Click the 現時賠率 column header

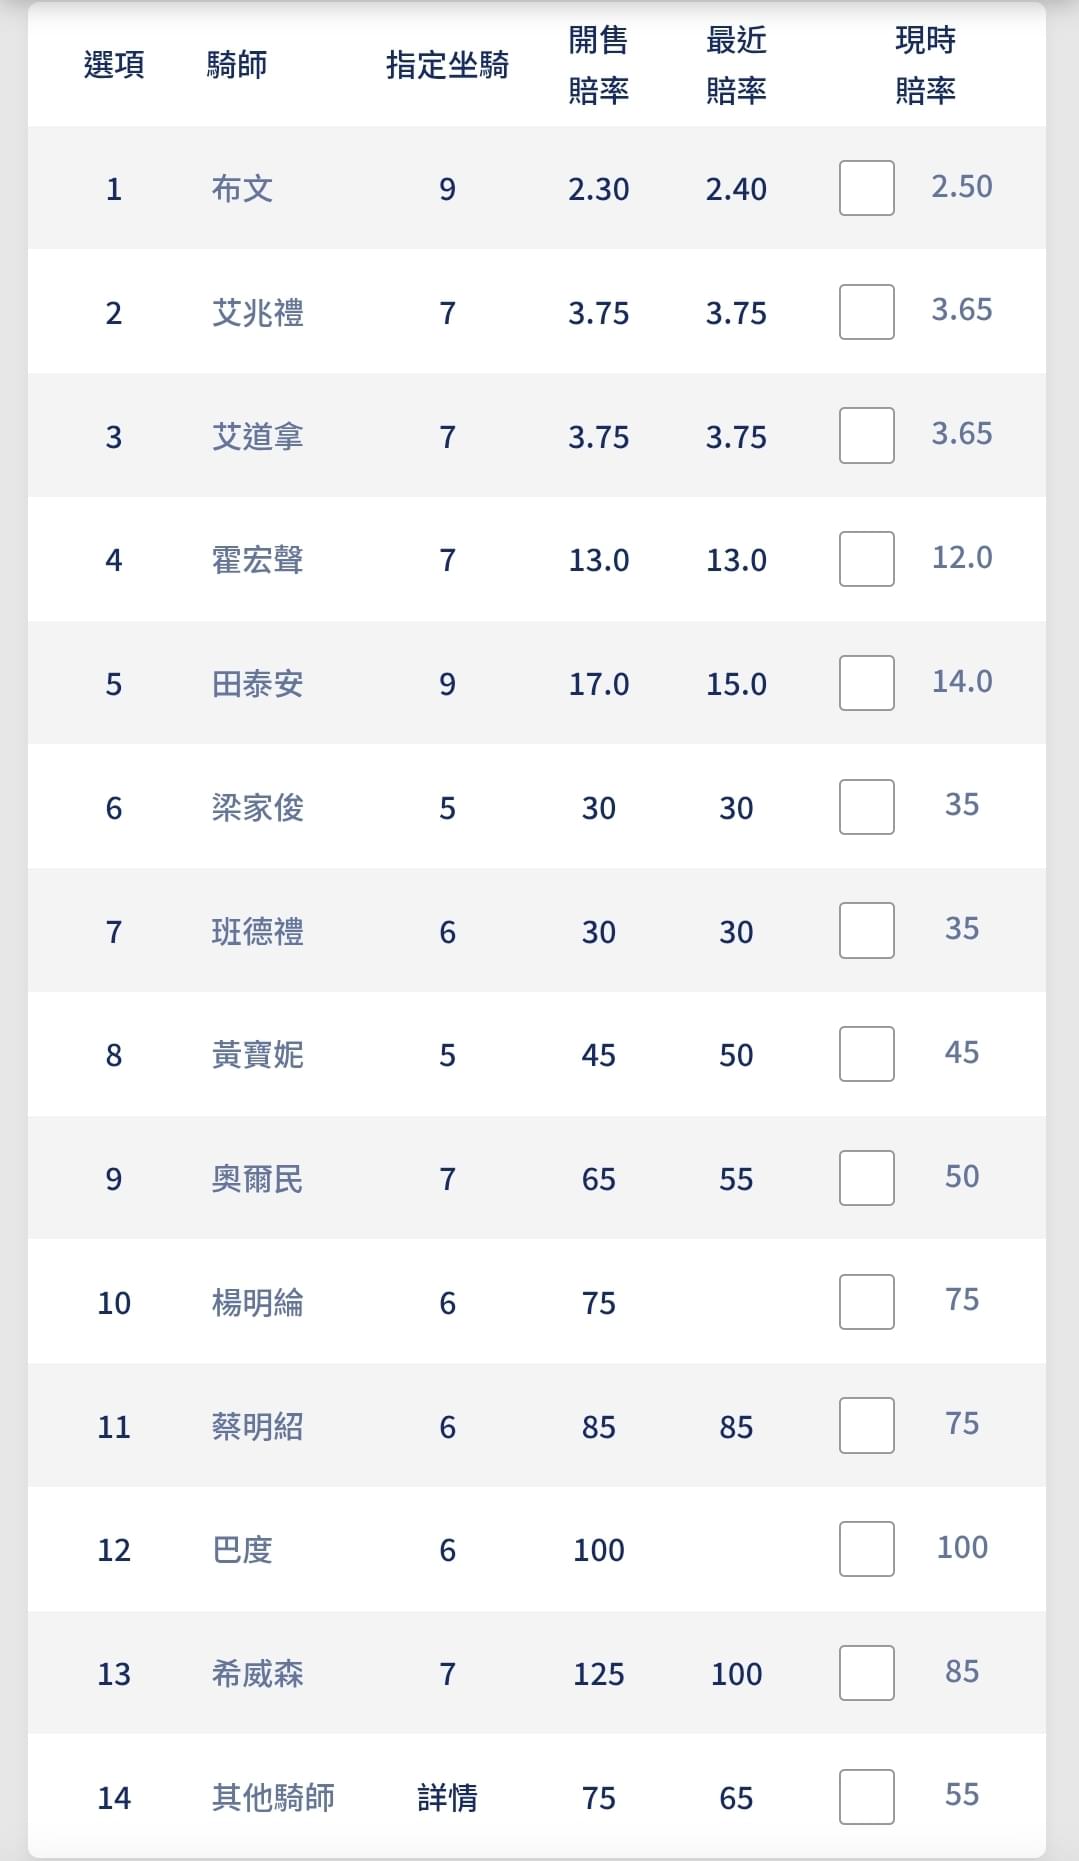[925, 65]
